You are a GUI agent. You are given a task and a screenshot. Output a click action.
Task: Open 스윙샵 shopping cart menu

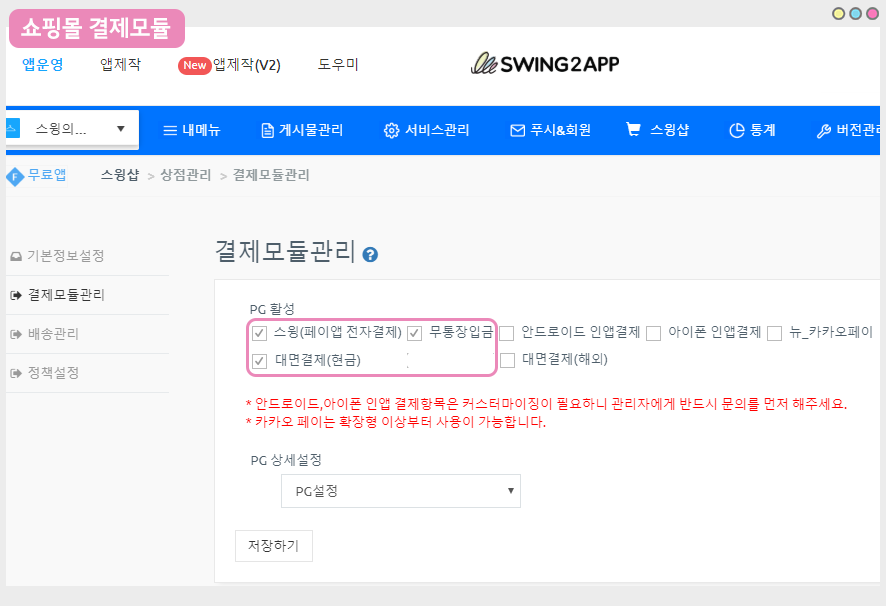point(656,130)
